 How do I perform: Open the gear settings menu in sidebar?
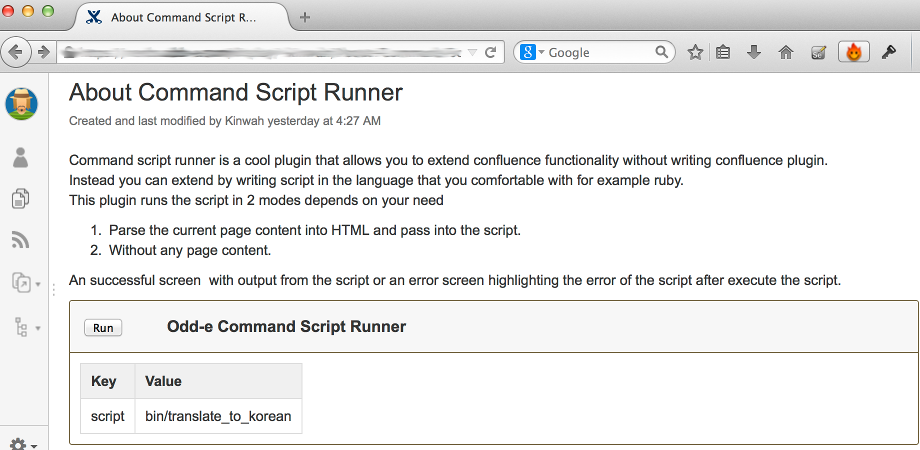[x=23, y=443]
